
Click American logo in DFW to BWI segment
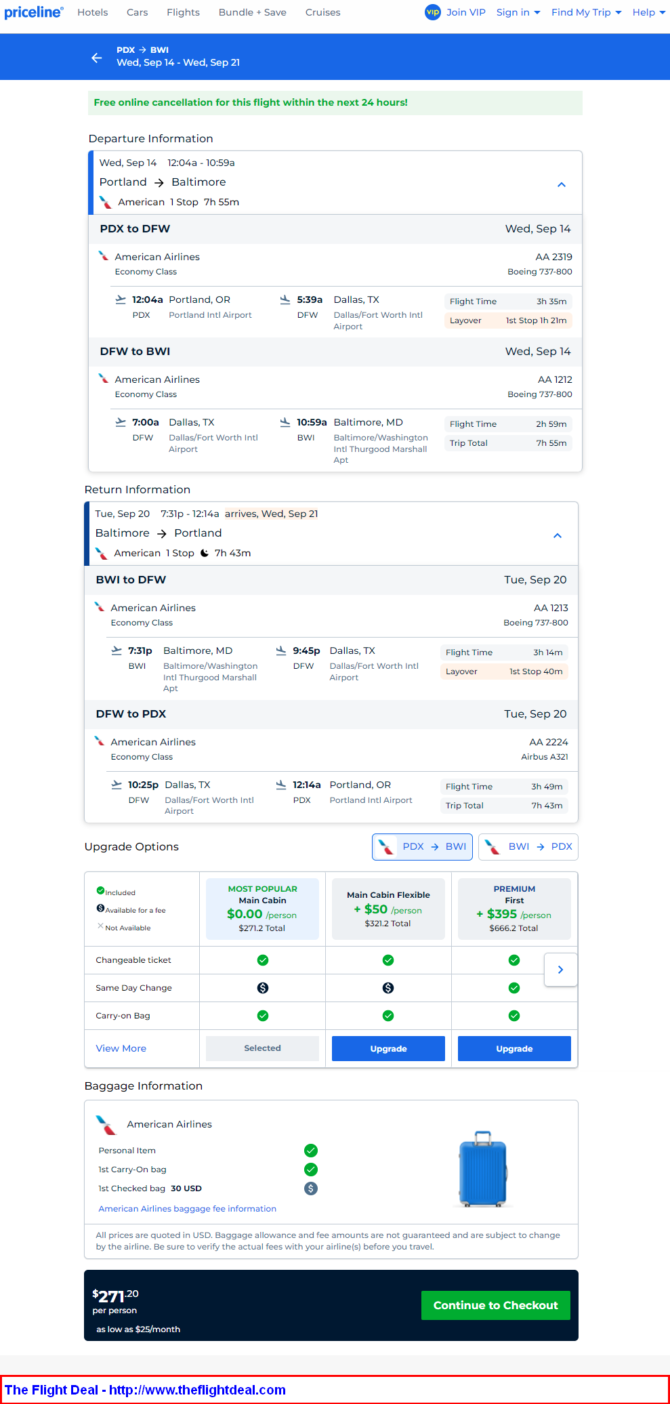click(x=103, y=379)
